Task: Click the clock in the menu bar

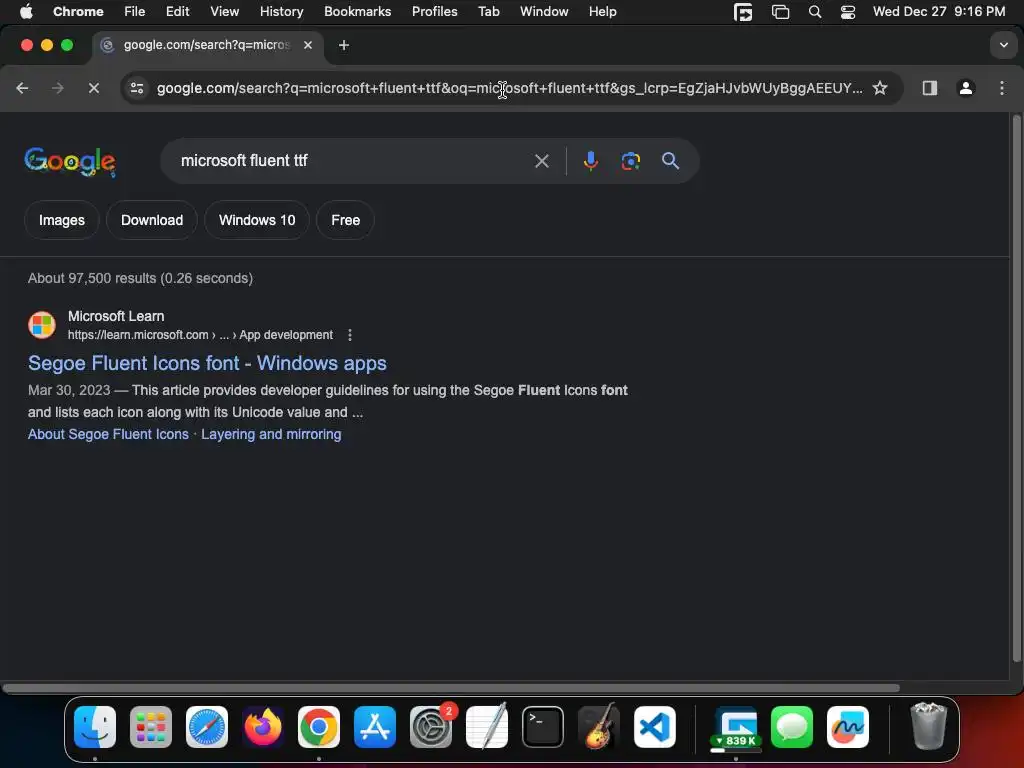Action: point(938,12)
